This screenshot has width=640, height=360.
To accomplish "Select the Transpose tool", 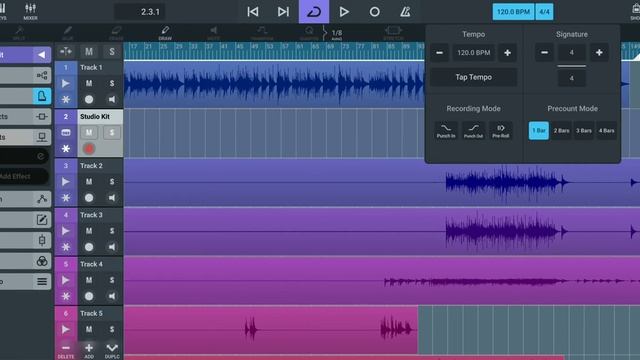I will click(262, 33).
